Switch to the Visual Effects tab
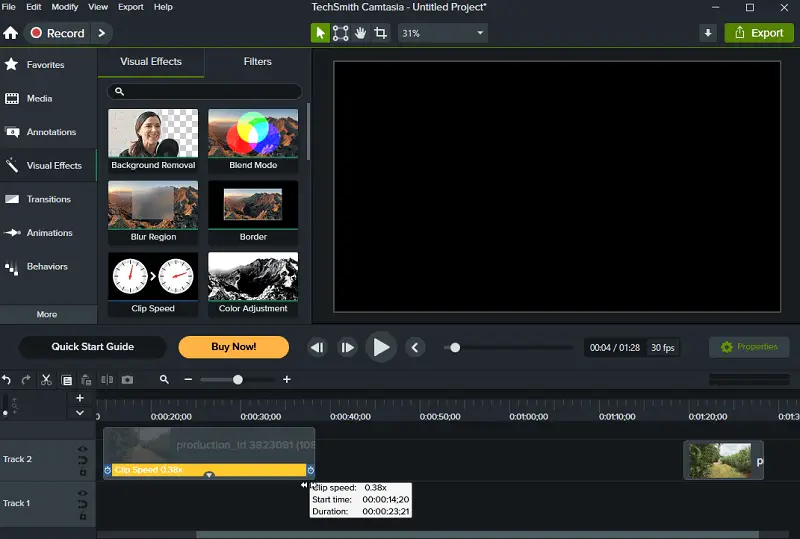This screenshot has height=539, width=800. tap(151, 62)
